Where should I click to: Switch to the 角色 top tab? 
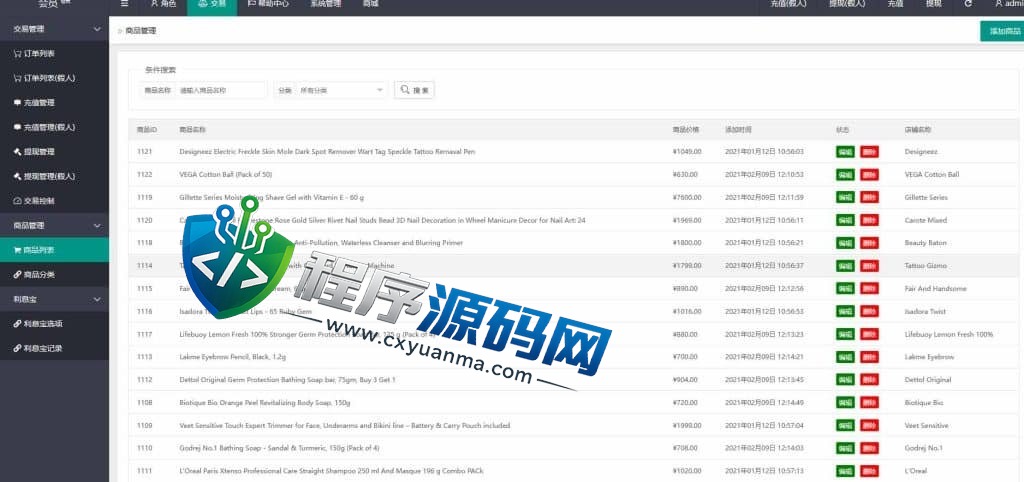point(163,5)
